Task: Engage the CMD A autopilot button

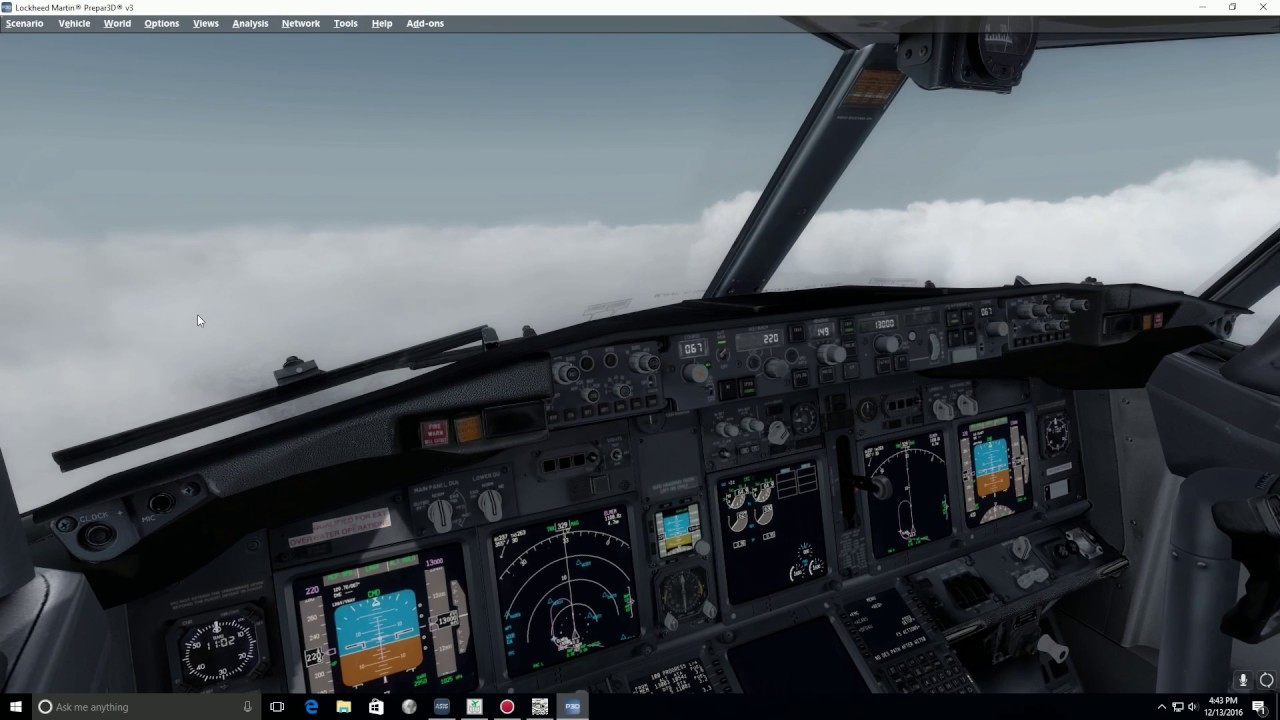Action: click(x=953, y=316)
